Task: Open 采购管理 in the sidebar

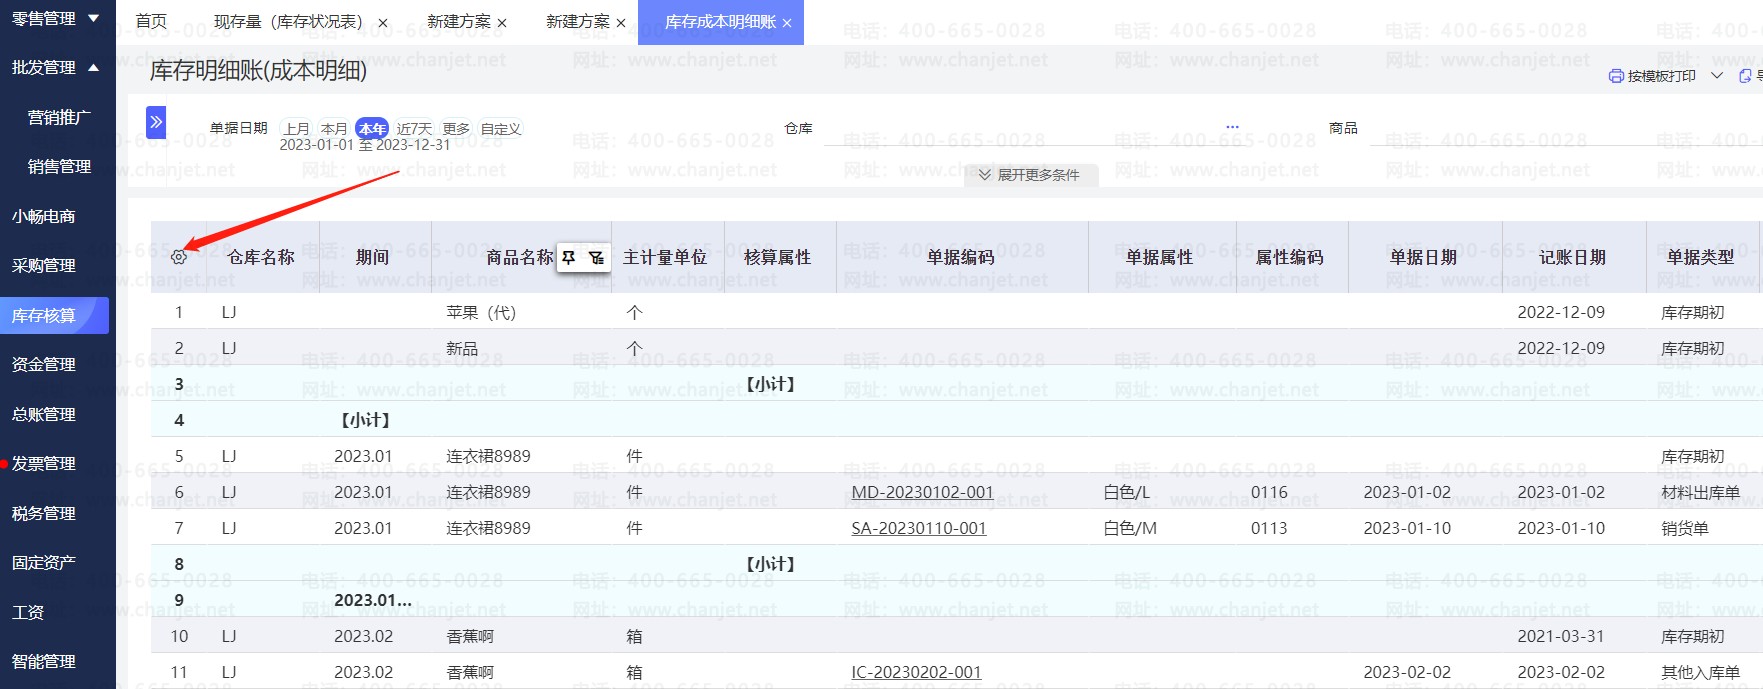Action: point(44,265)
